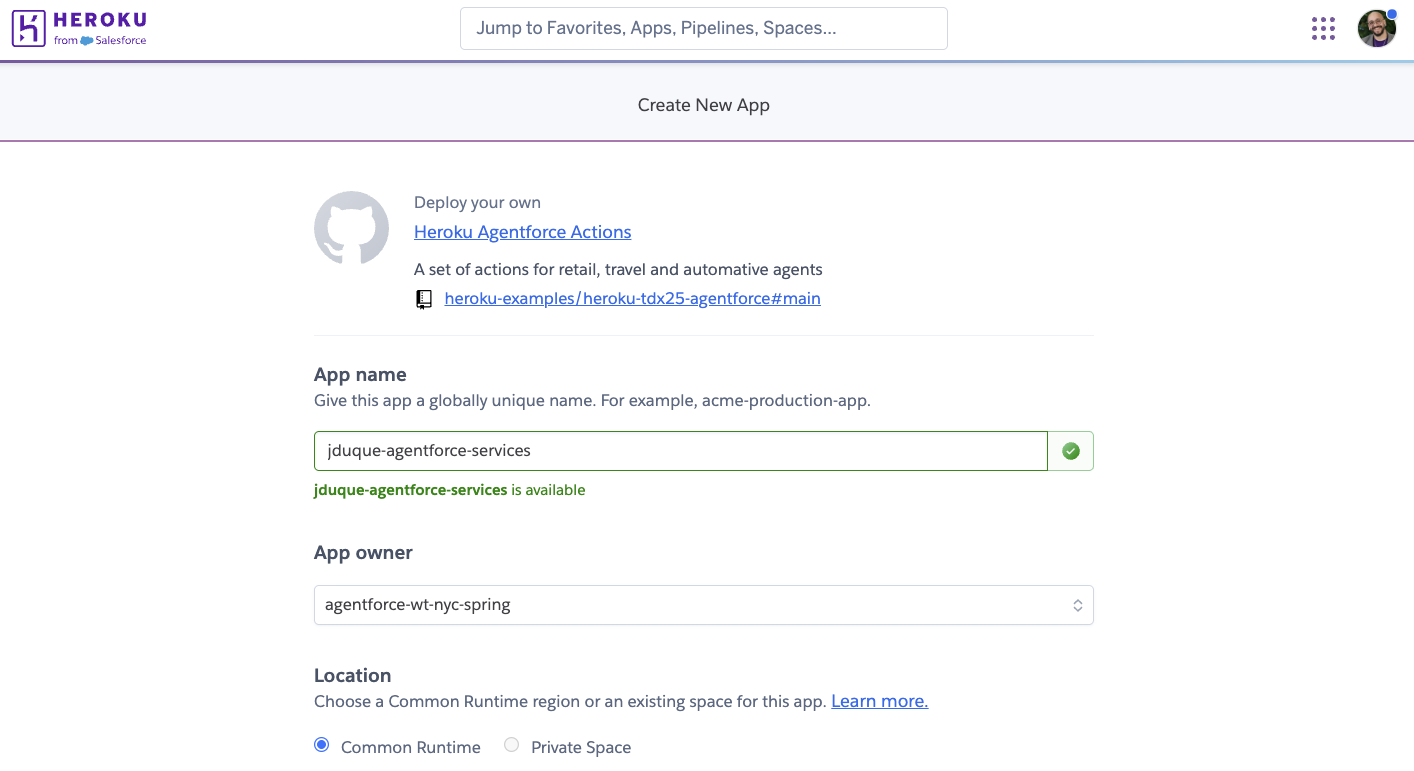Click the Heroku logo in the header

click(x=79, y=28)
